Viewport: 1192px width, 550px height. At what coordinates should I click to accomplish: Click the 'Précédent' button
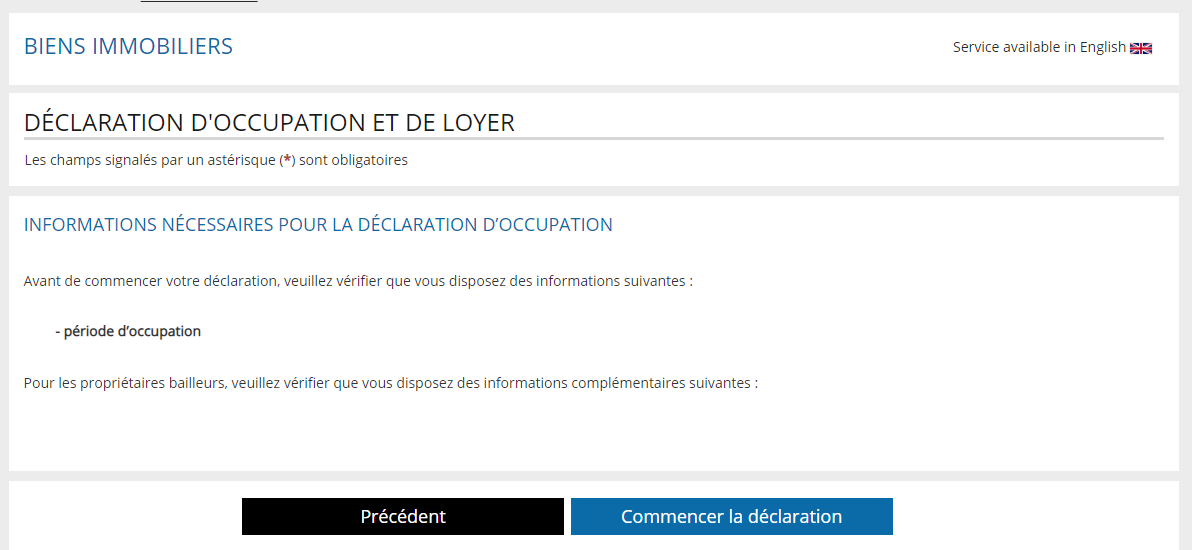pos(403,517)
